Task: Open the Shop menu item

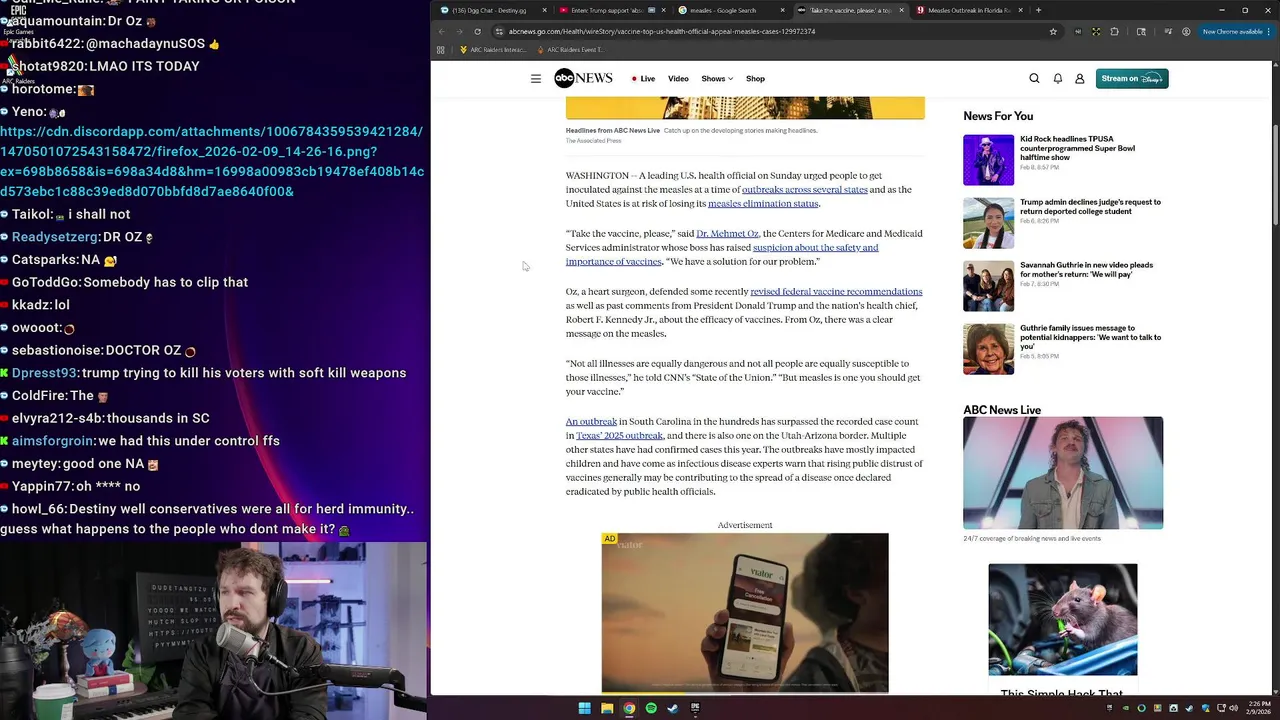Action: 755,79
